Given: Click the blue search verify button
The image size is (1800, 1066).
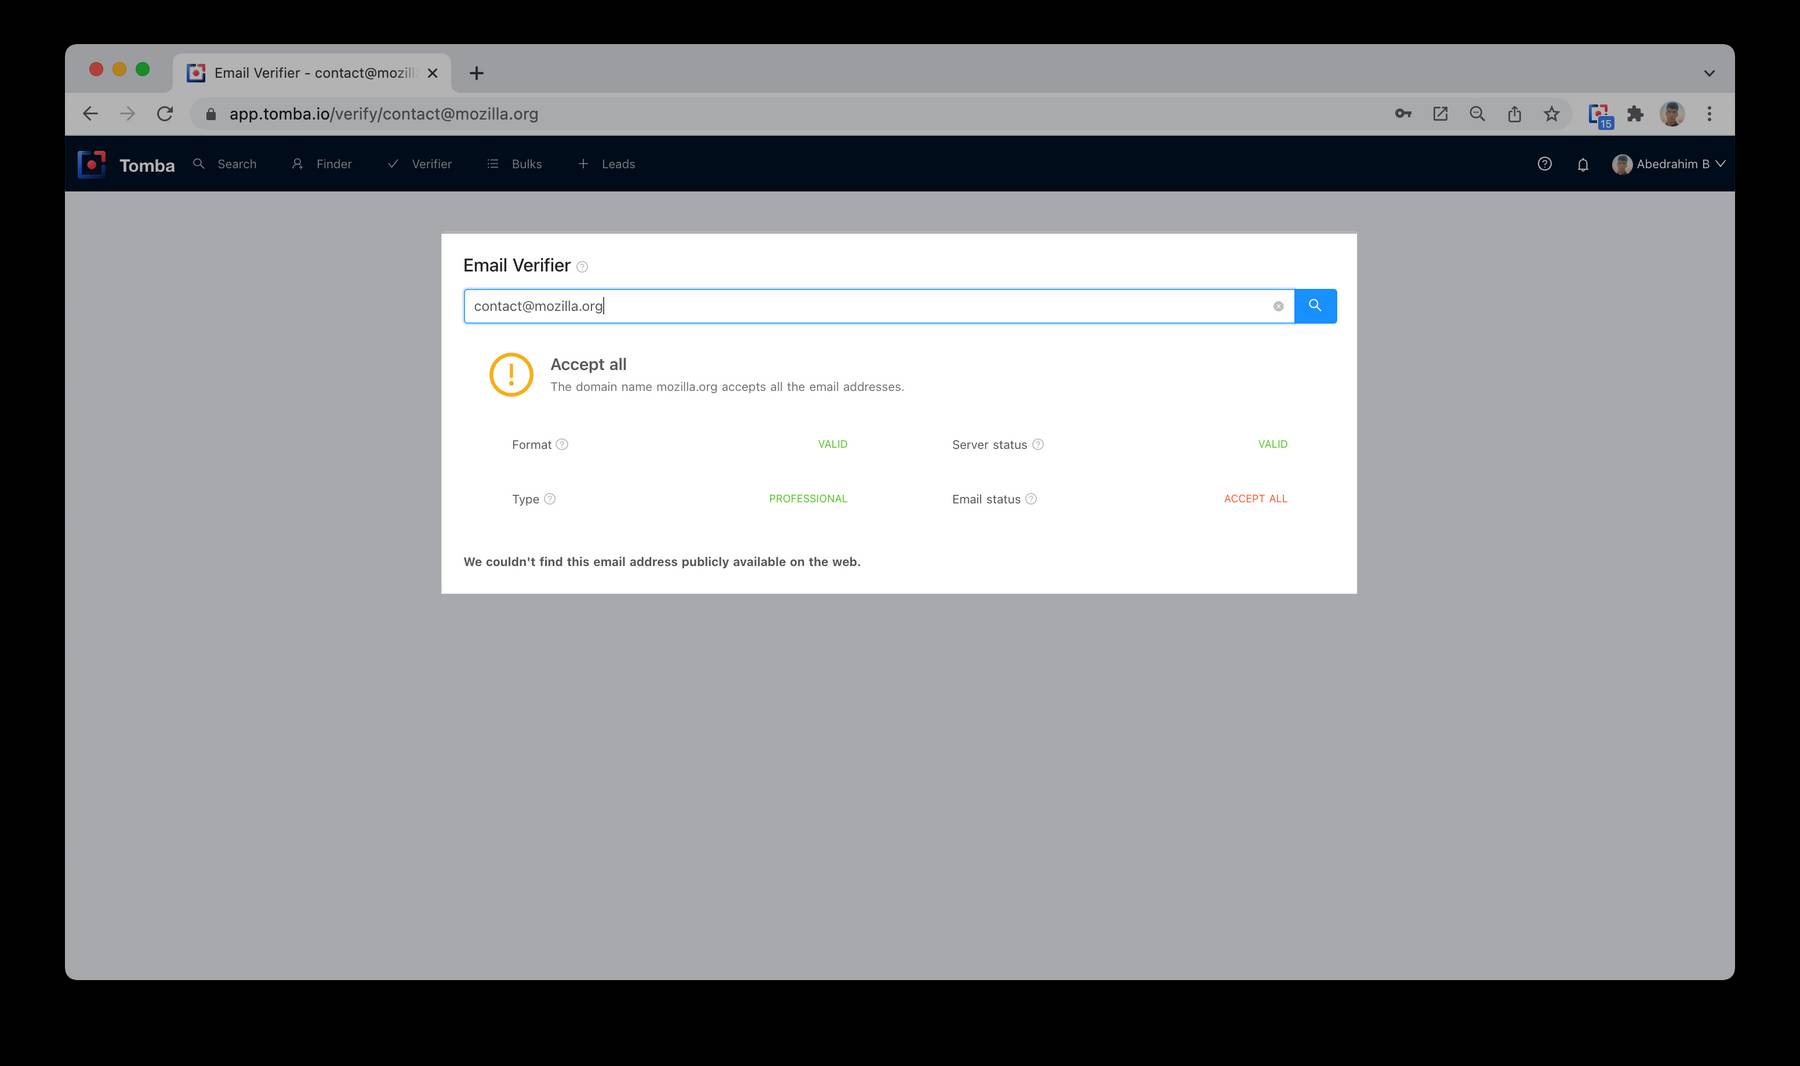Looking at the screenshot, I should [x=1315, y=306].
